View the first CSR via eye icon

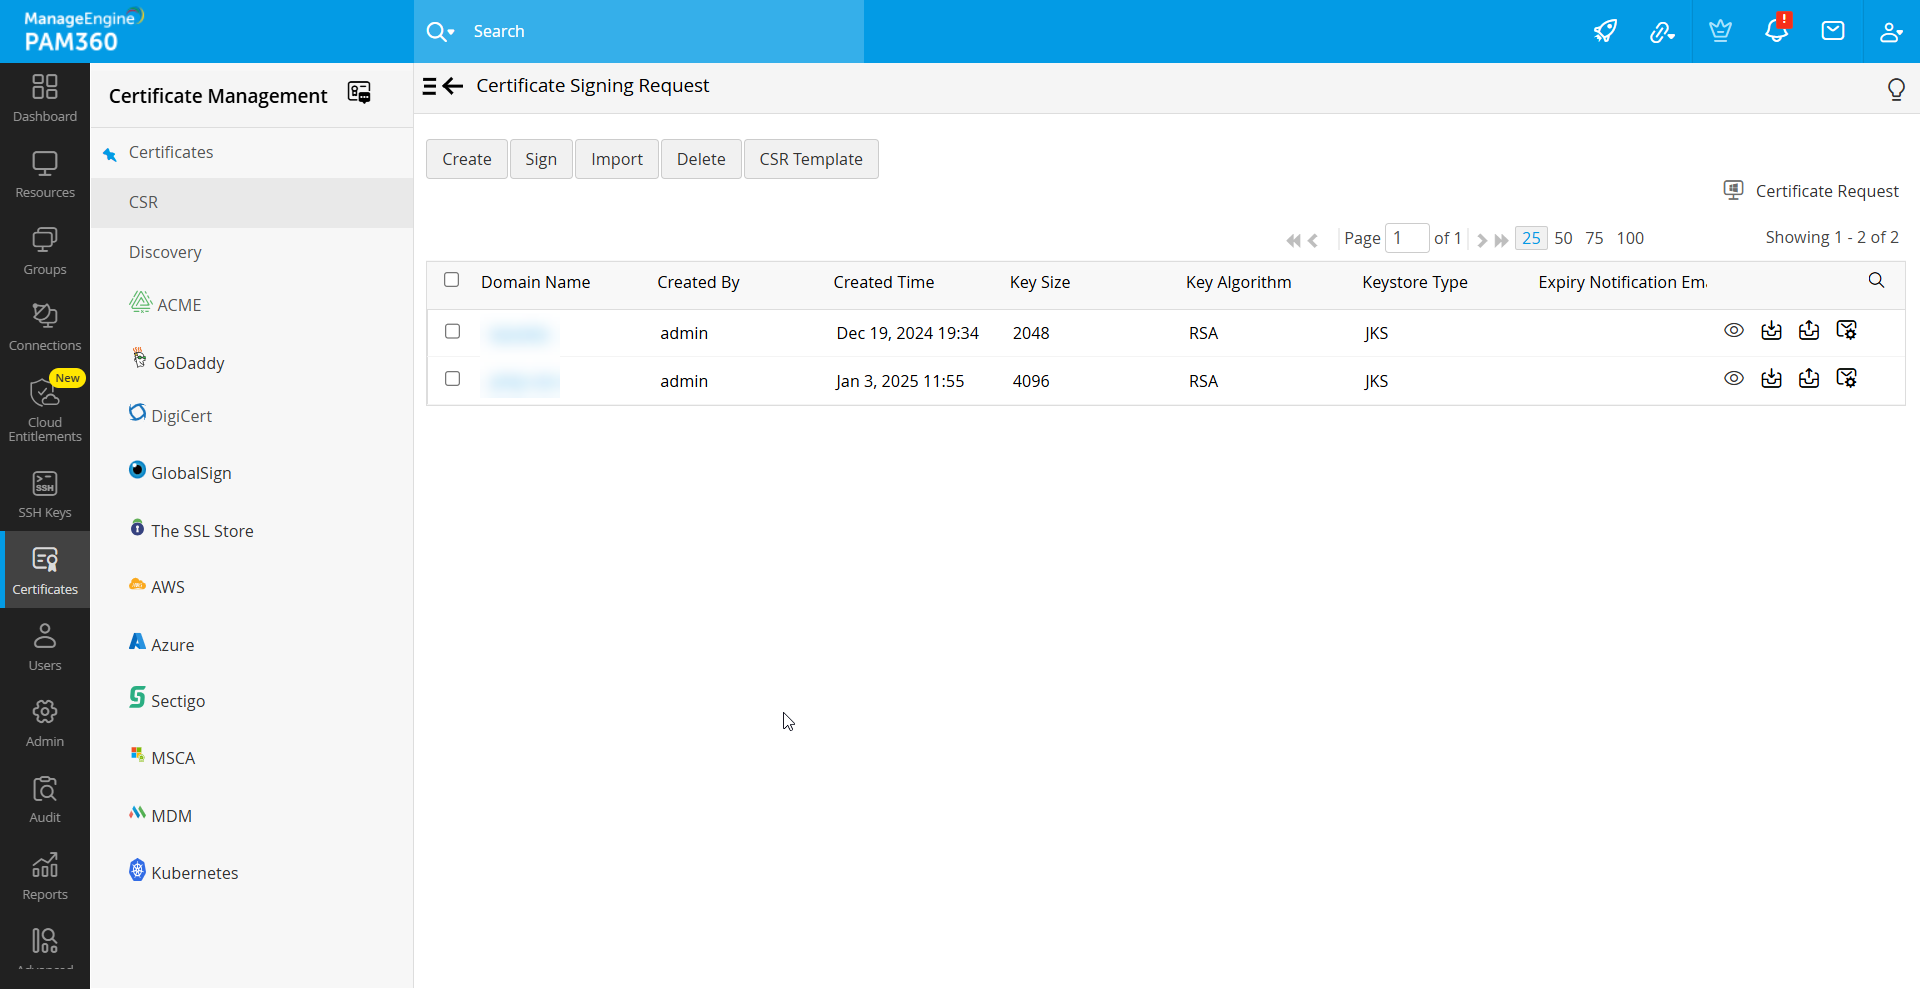pyautogui.click(x=1733, y=331)
